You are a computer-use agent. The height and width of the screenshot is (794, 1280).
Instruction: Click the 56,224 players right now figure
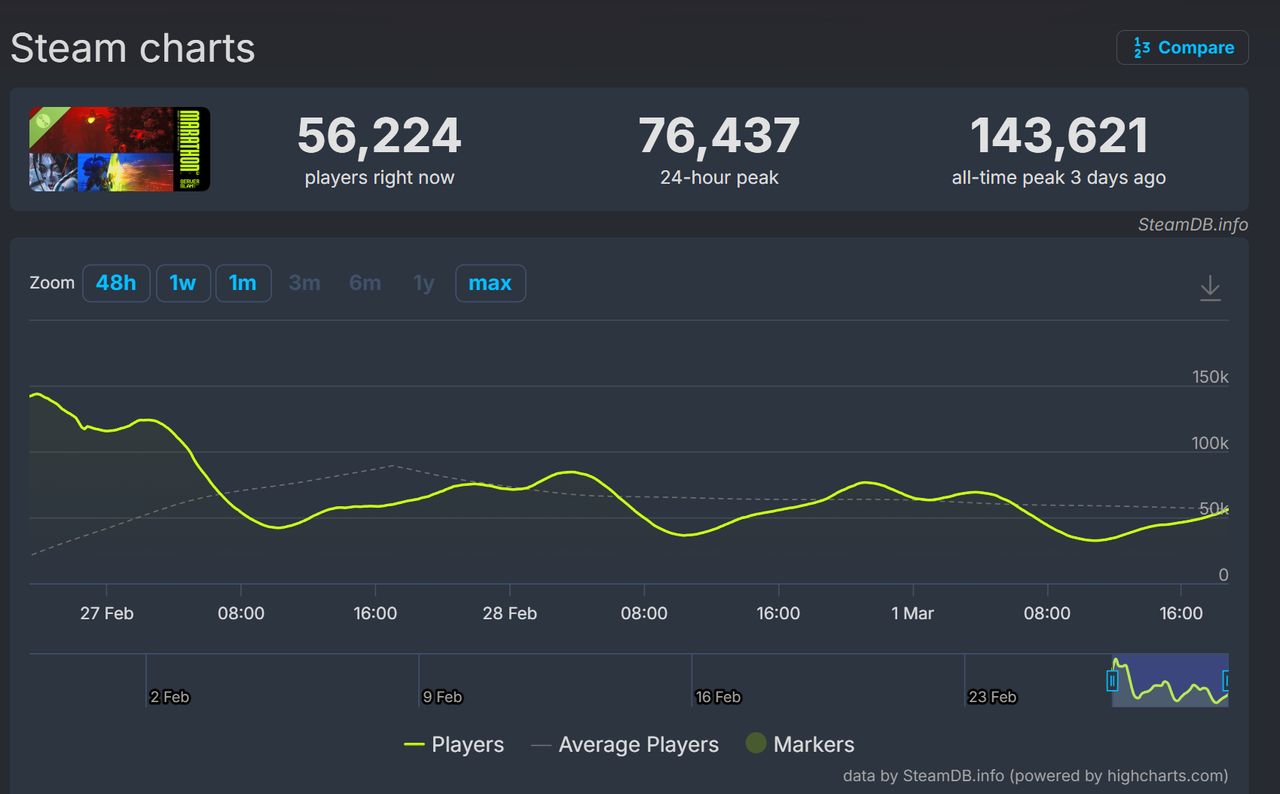click(379, 136)
